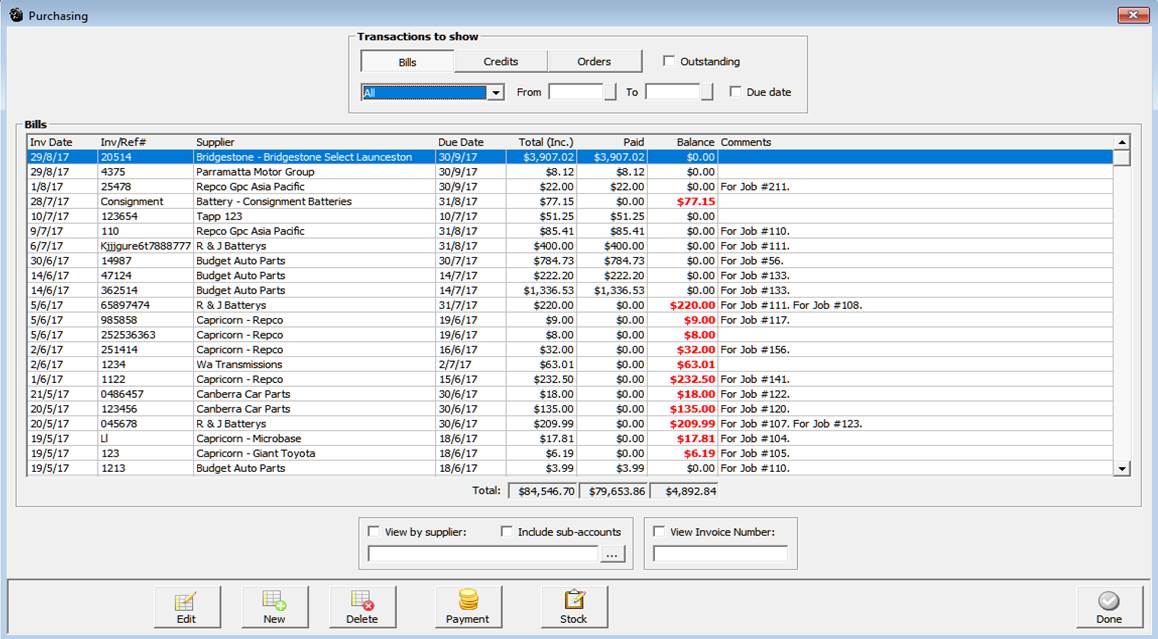Create a new bill with New icon
Viewport: 1158px width, 639px height.
[x=274, y=607]
